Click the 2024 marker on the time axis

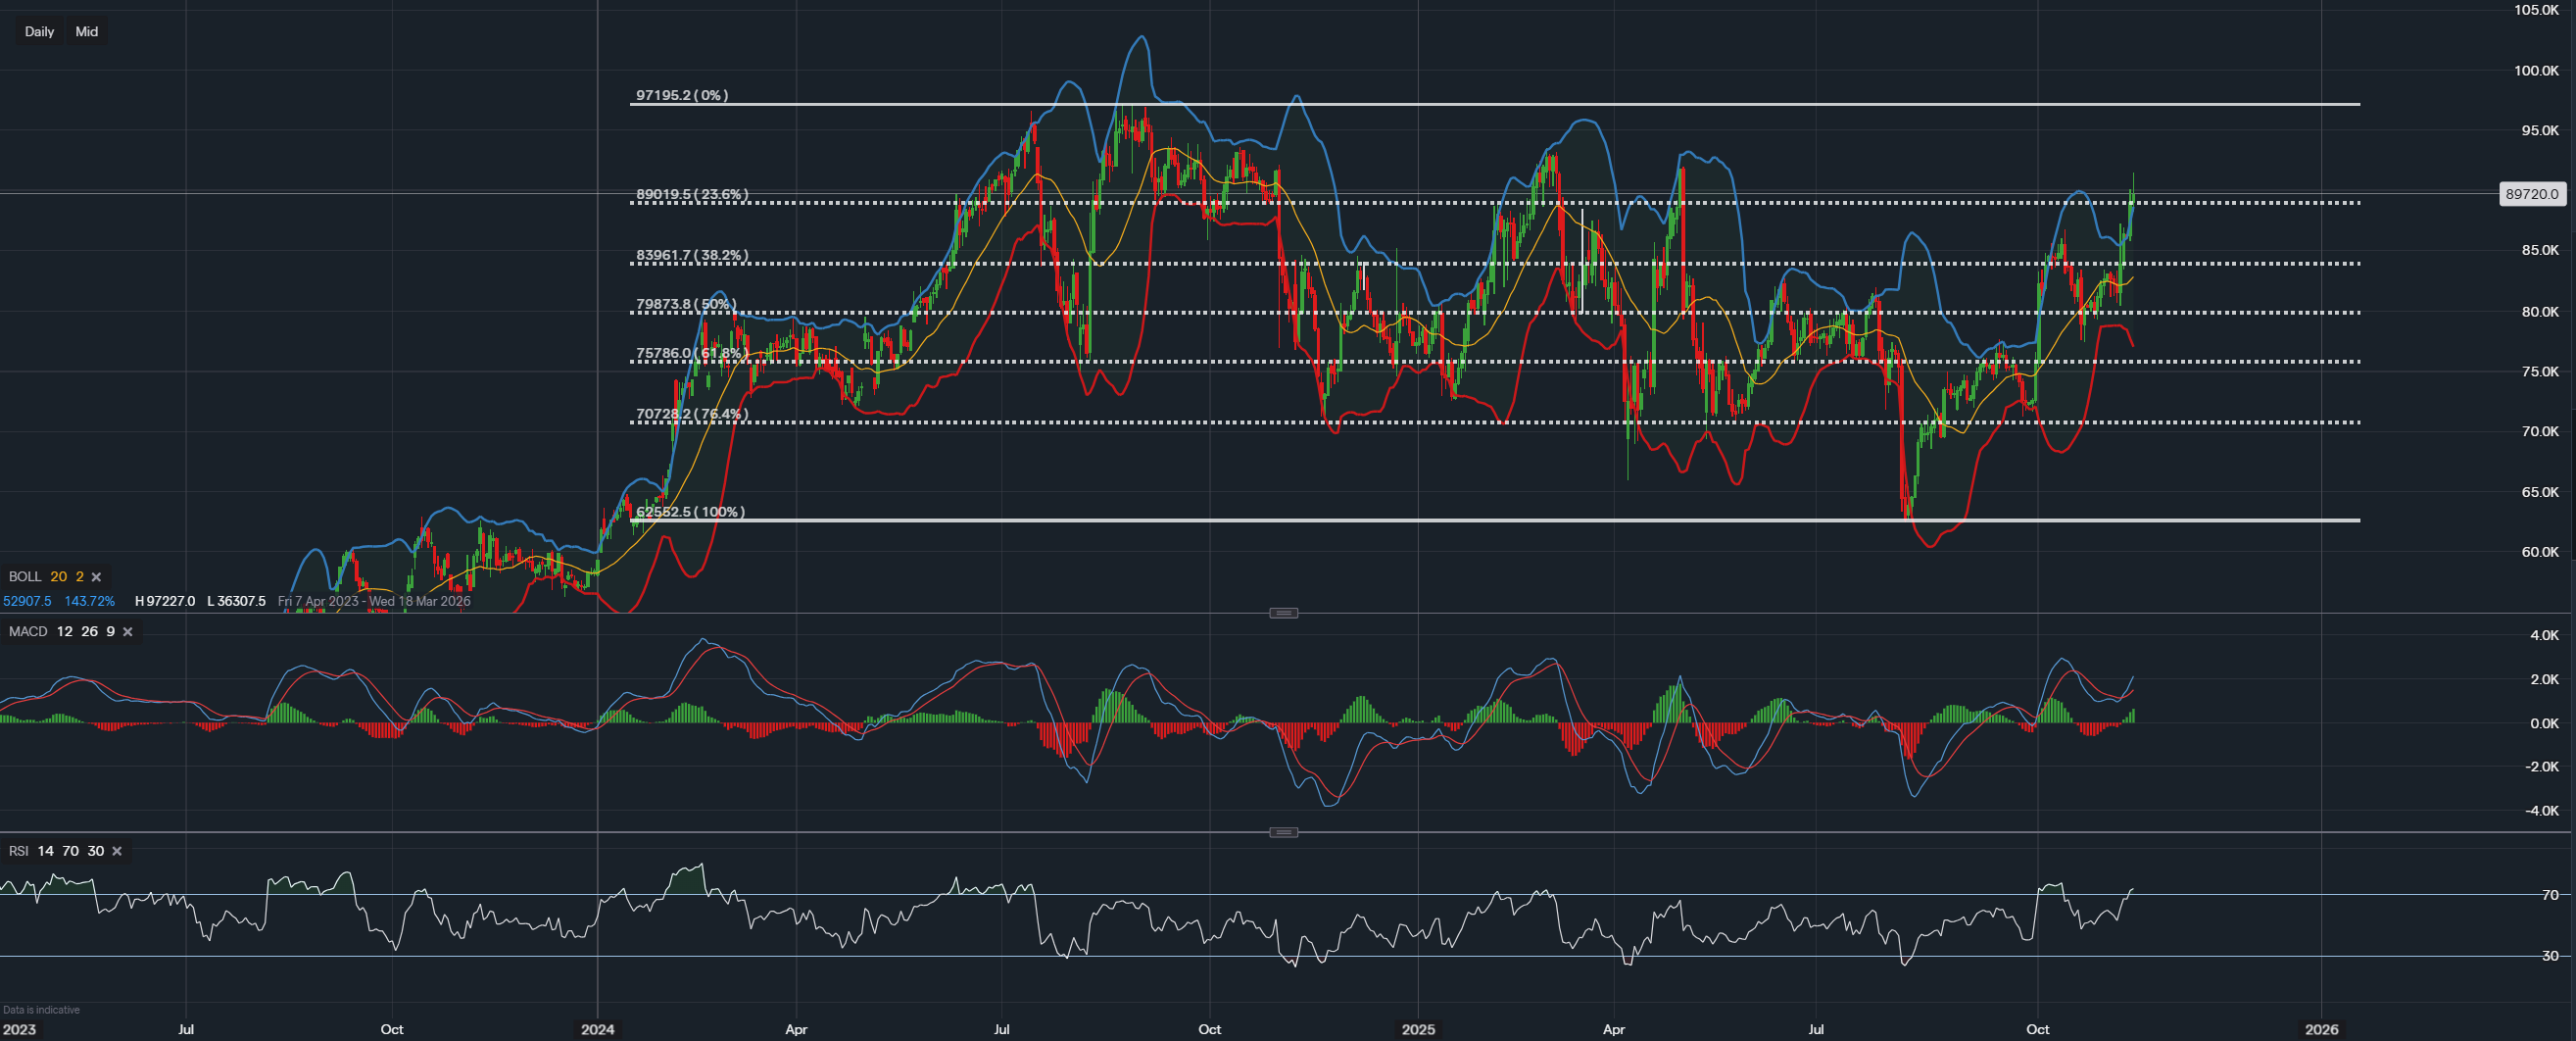point(597,1029)
